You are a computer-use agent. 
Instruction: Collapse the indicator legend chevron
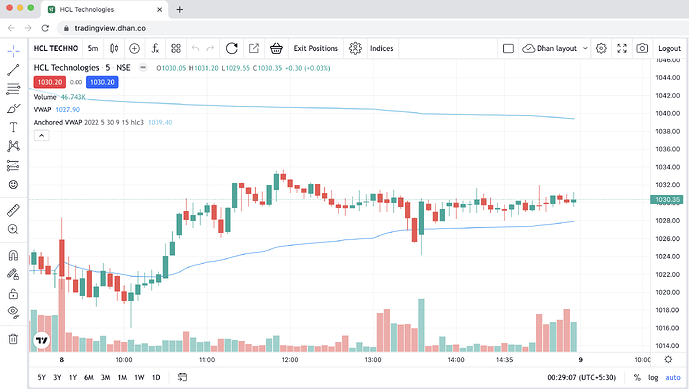click(x=41, y=135)
